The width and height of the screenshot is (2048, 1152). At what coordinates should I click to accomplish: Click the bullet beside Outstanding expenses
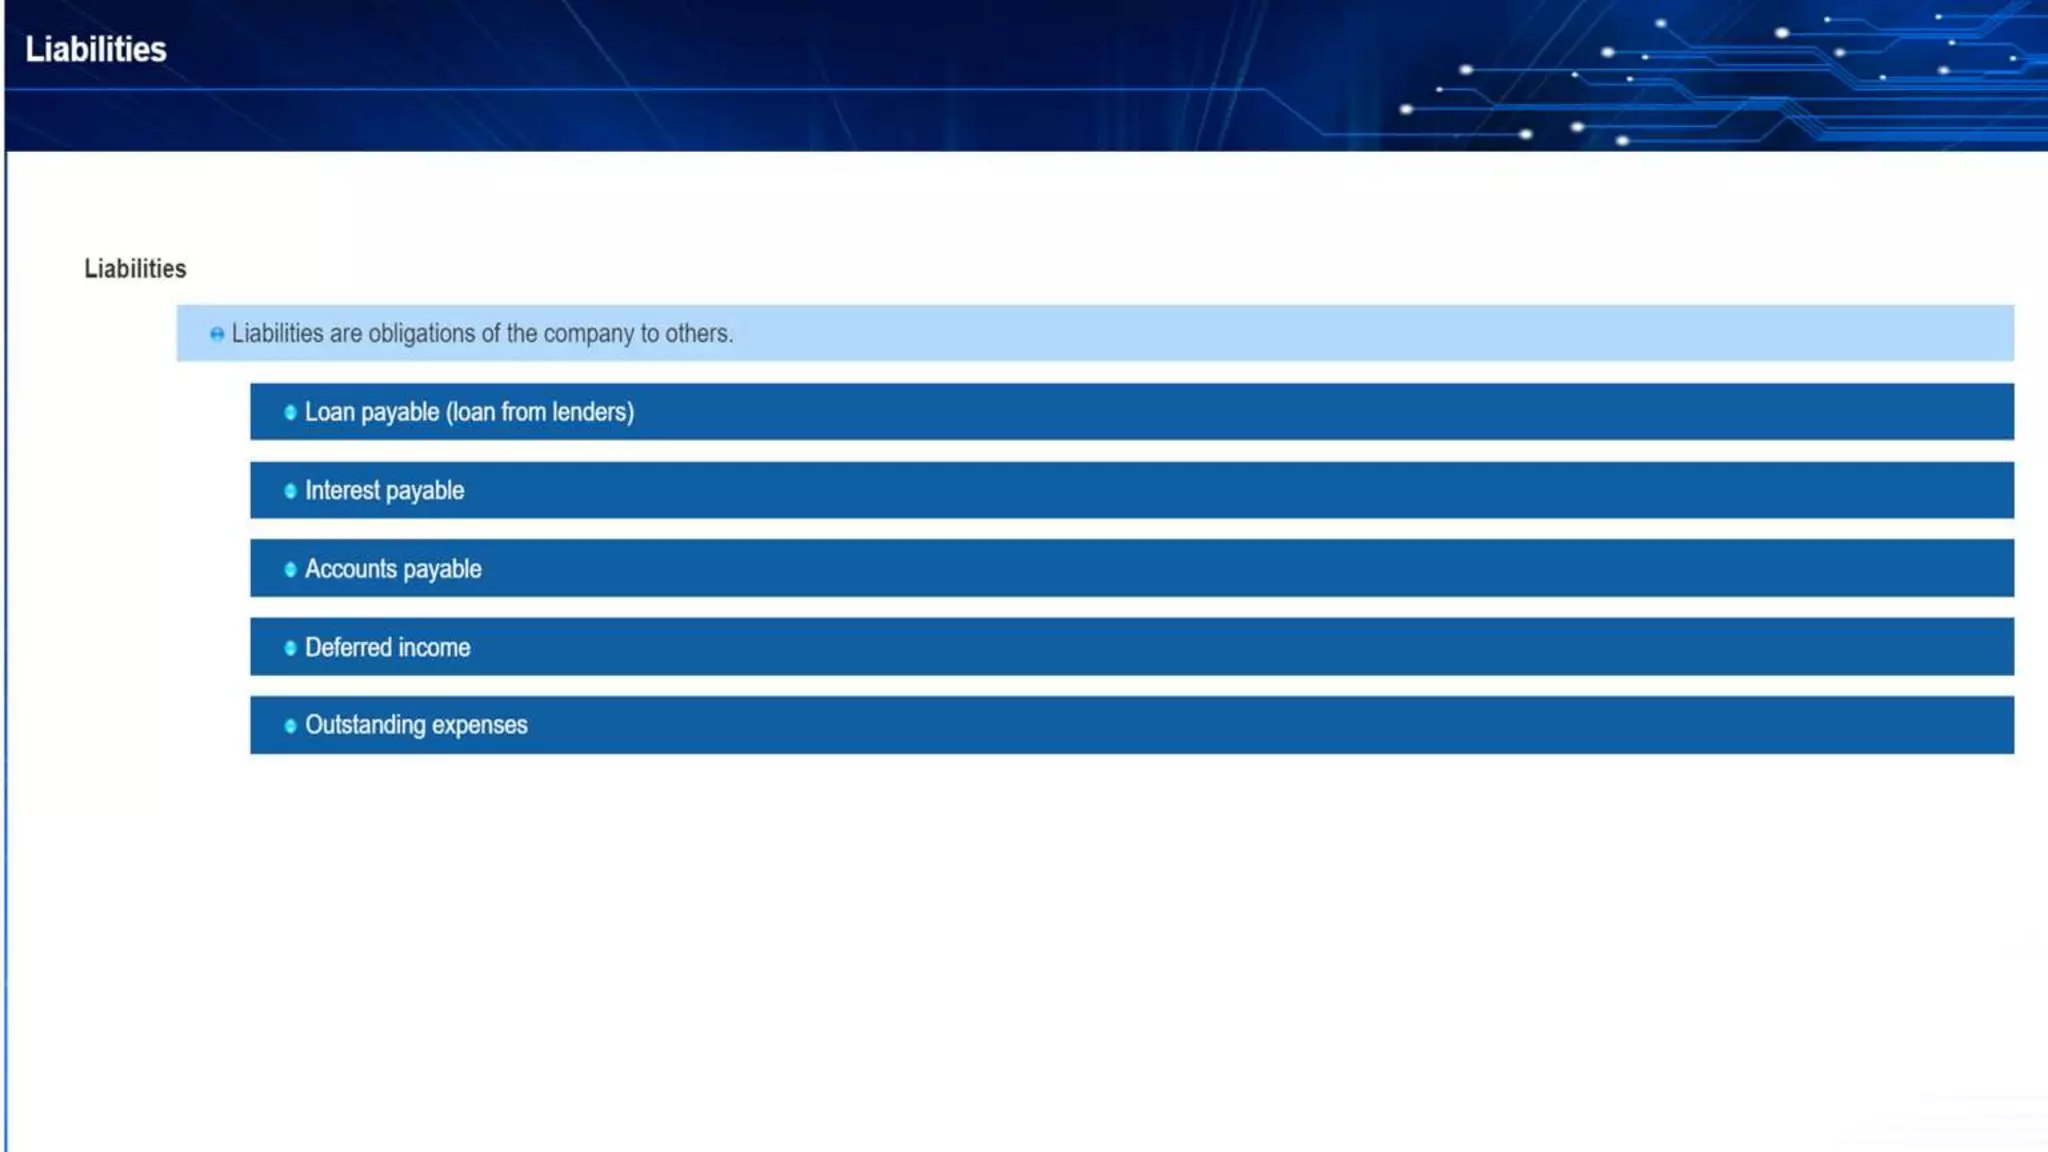[x=290, y=726]
